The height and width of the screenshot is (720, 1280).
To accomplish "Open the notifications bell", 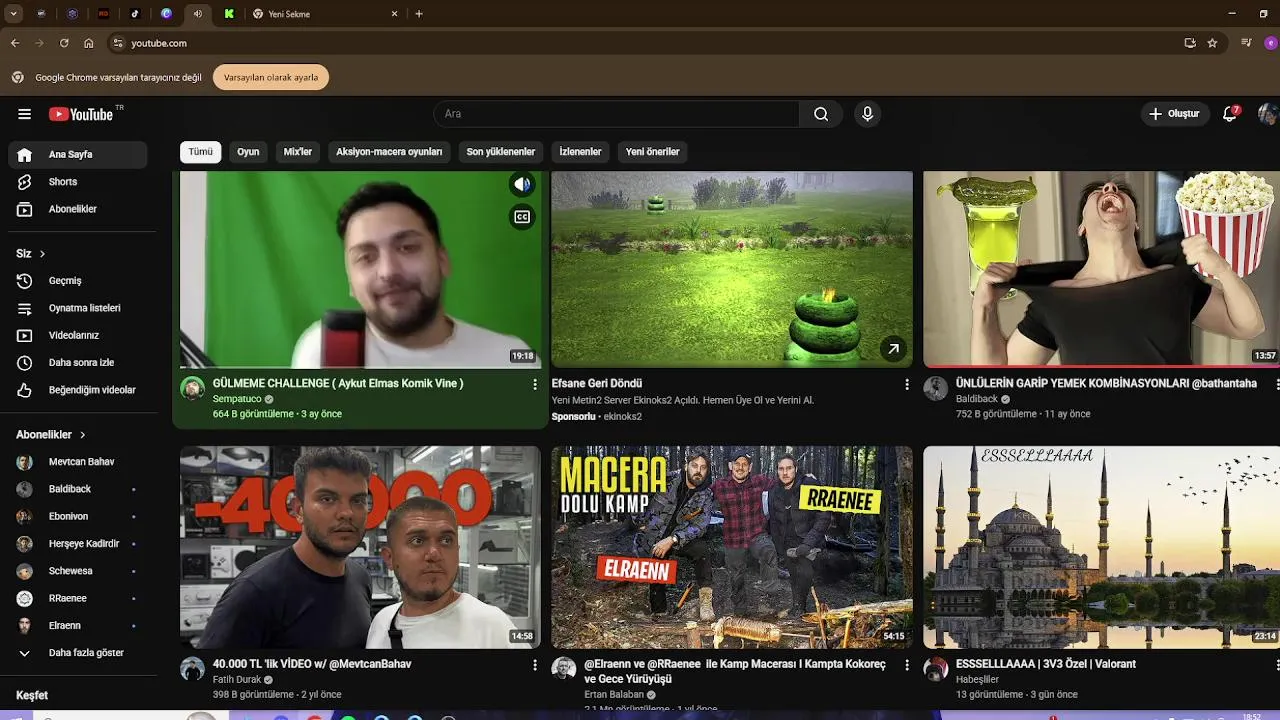I will click(x=1230, y=114).
